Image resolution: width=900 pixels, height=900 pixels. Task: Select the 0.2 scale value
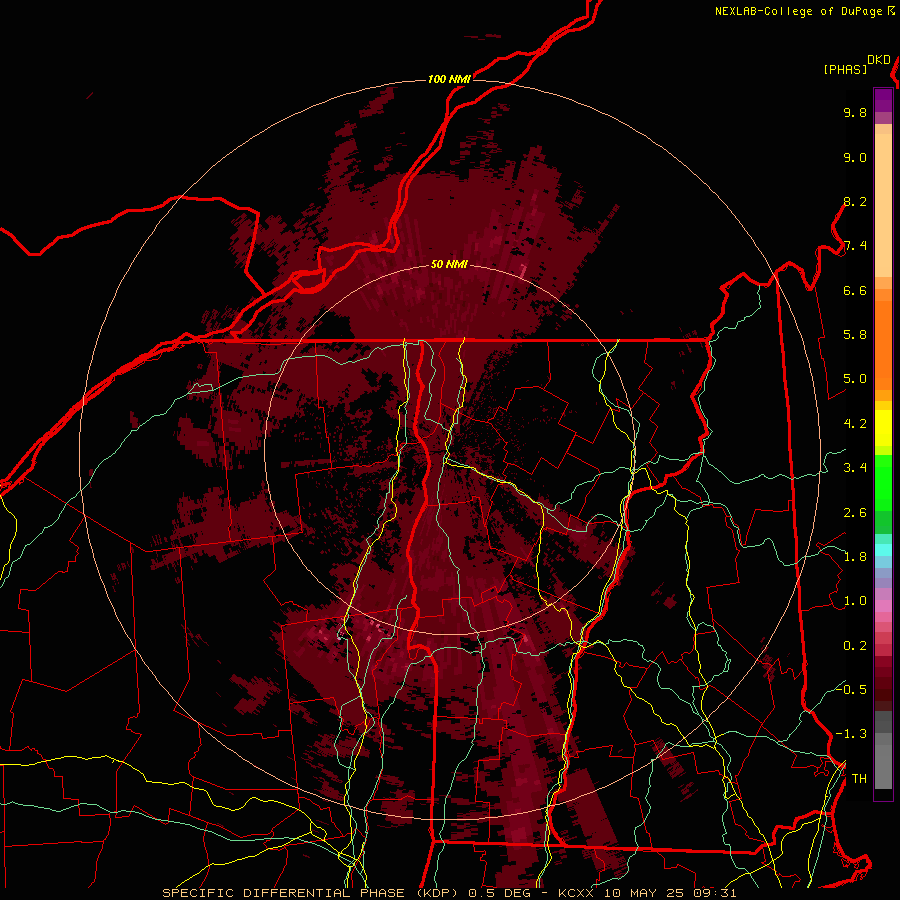[855, 646]
